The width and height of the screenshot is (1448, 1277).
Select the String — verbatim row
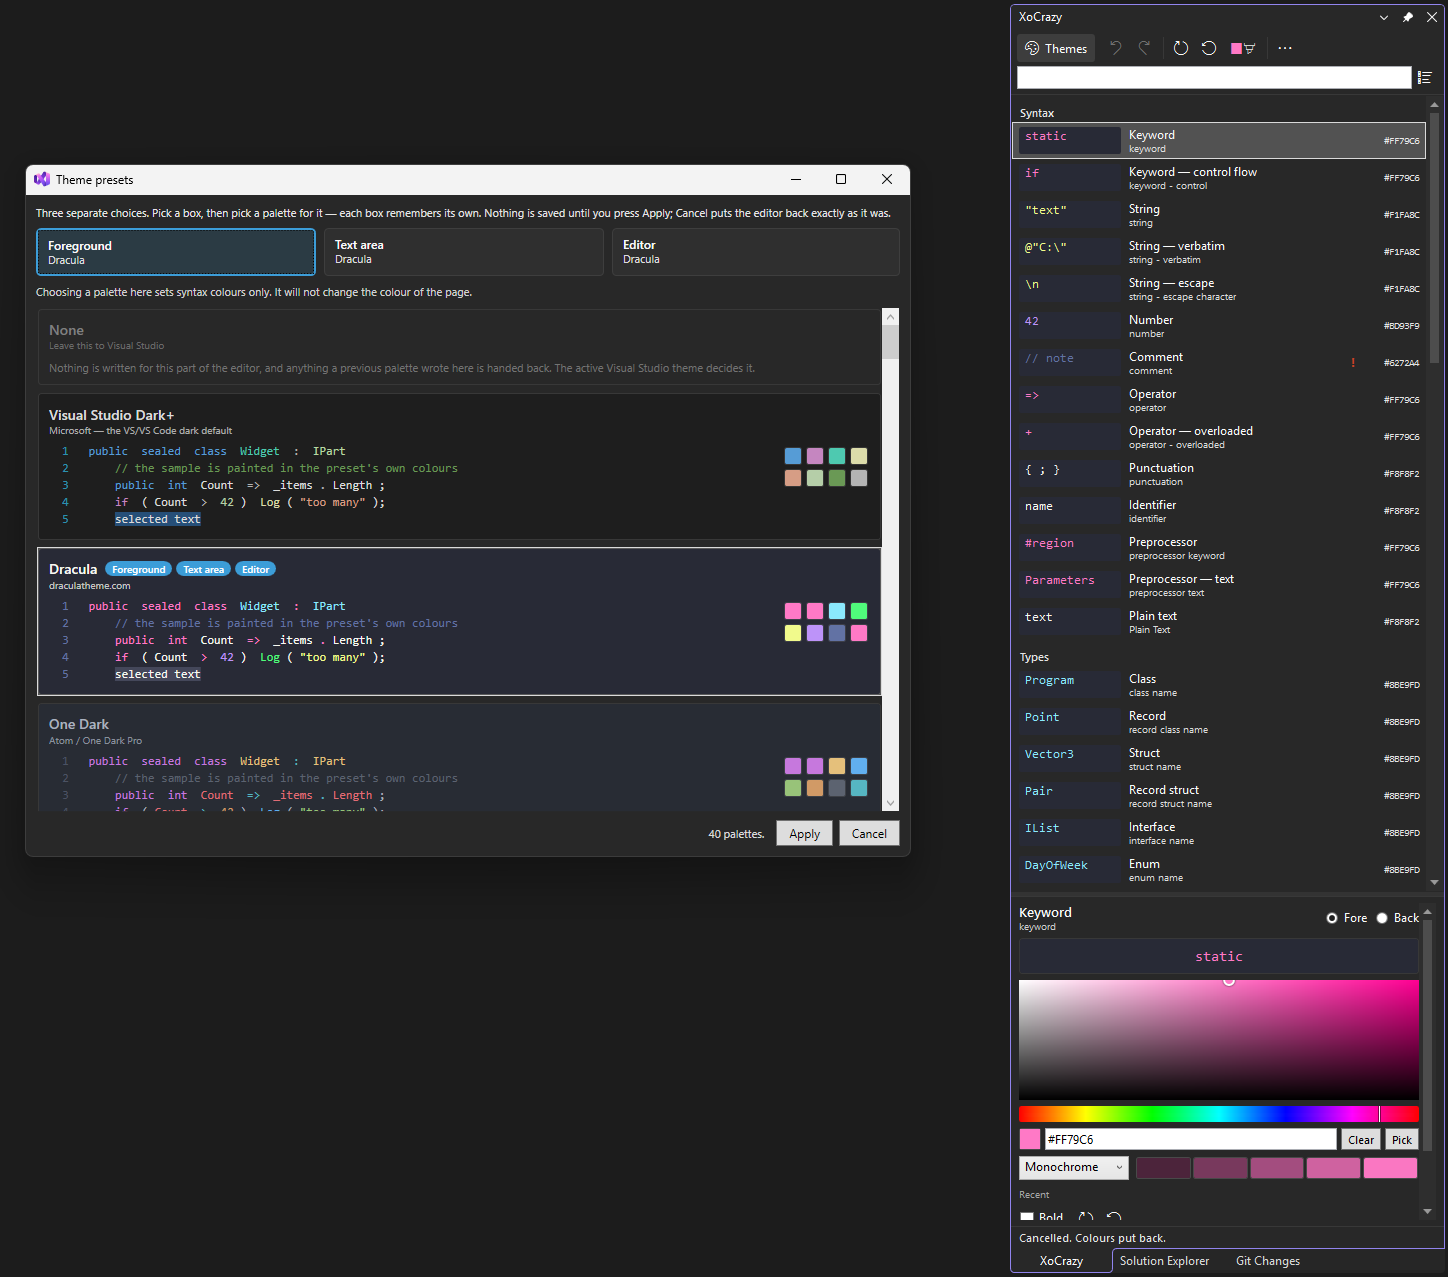[x=1219, y=252]
